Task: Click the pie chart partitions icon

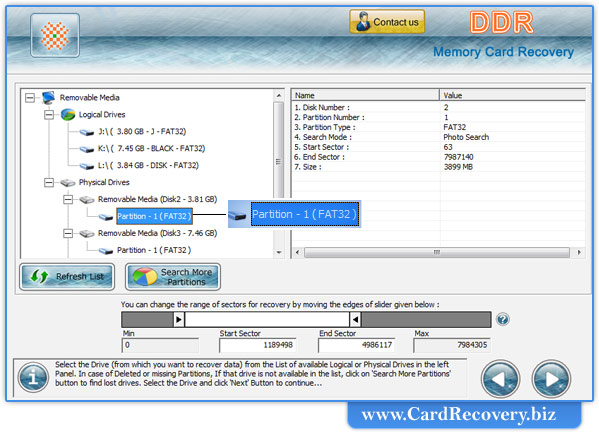Action: tap(145, 276)
